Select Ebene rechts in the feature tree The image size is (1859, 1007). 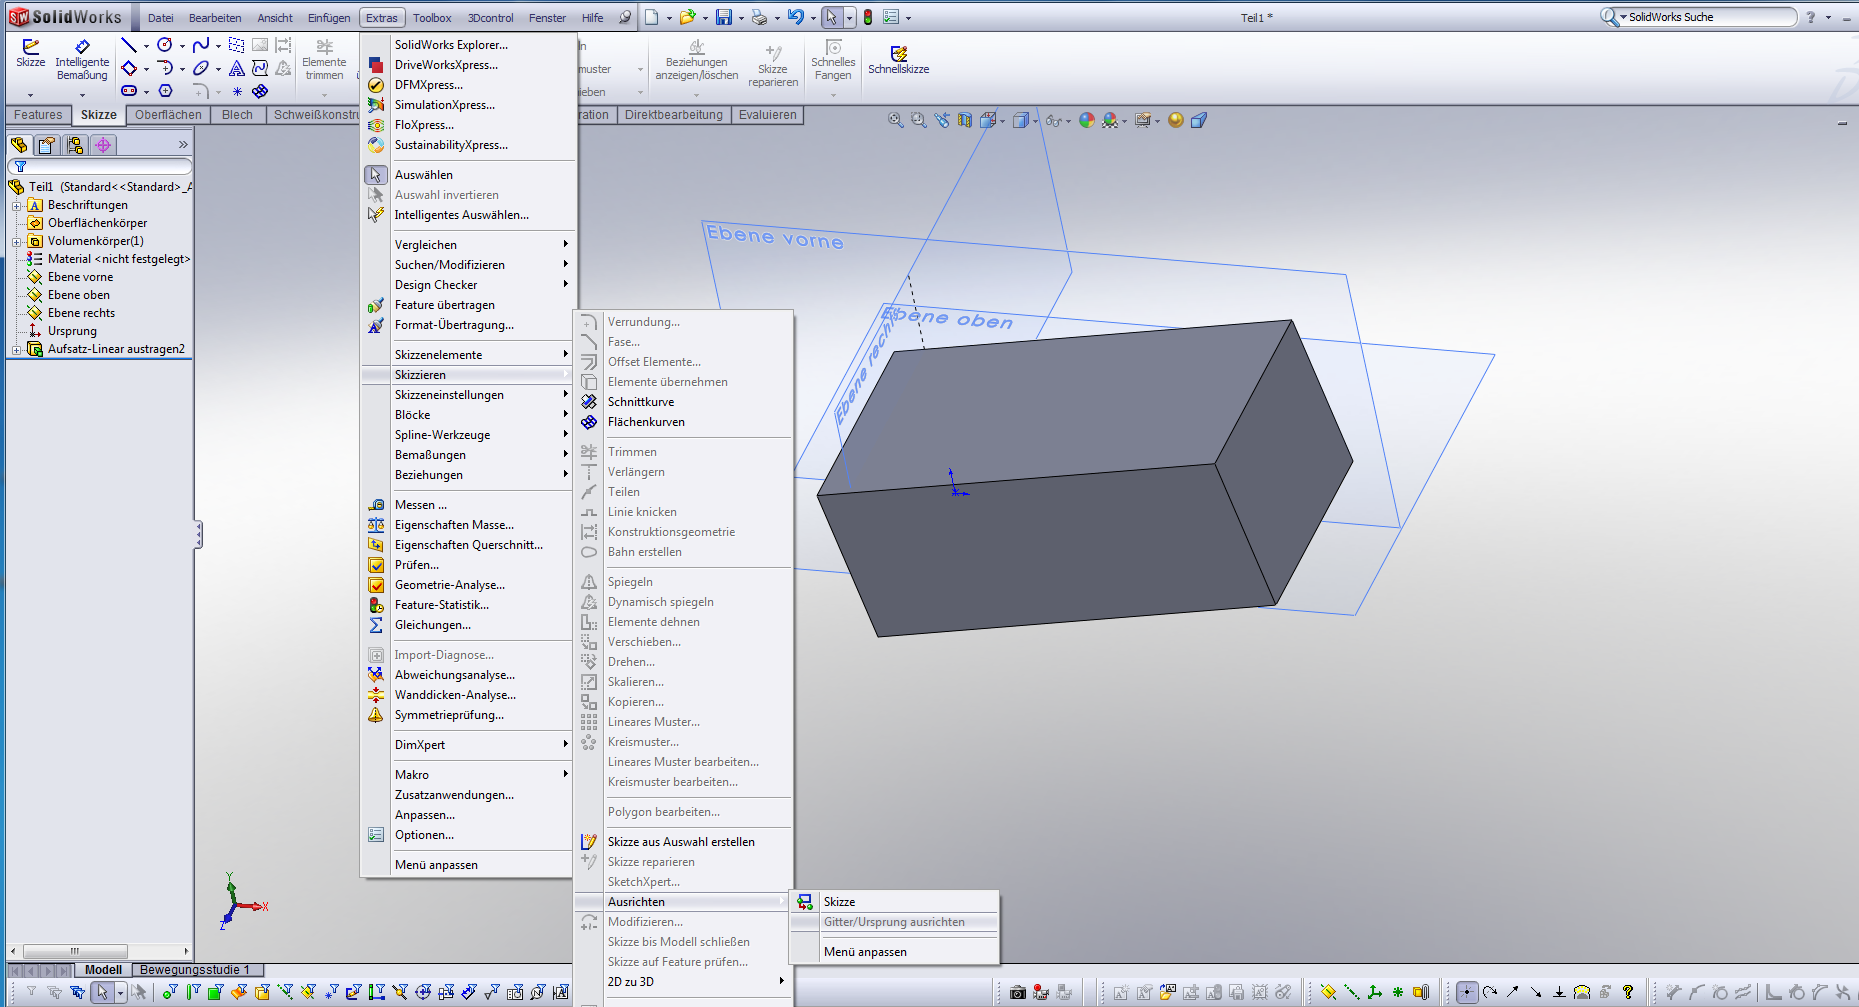(x=81, y=313)
